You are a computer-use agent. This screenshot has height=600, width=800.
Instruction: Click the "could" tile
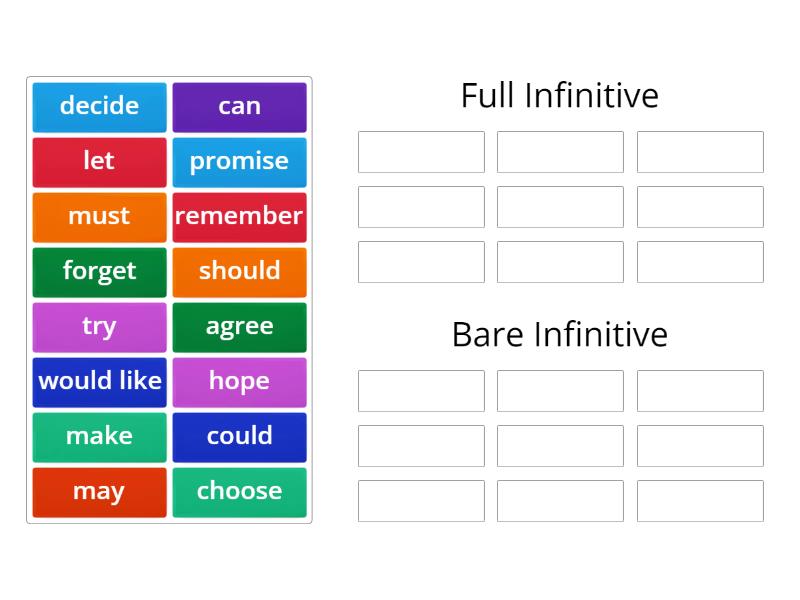tap(239, 436)
